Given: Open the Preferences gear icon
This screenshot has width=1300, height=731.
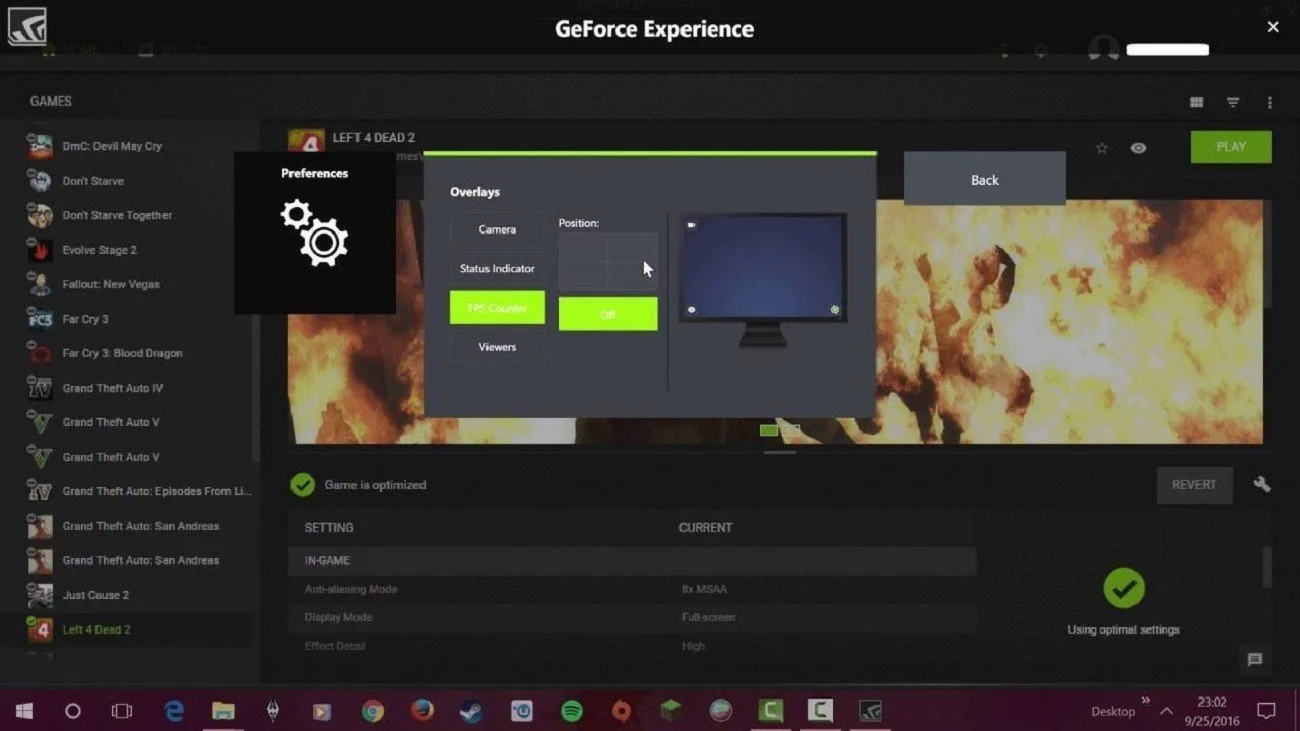Looking at the screenshot, I should point(314,232).
